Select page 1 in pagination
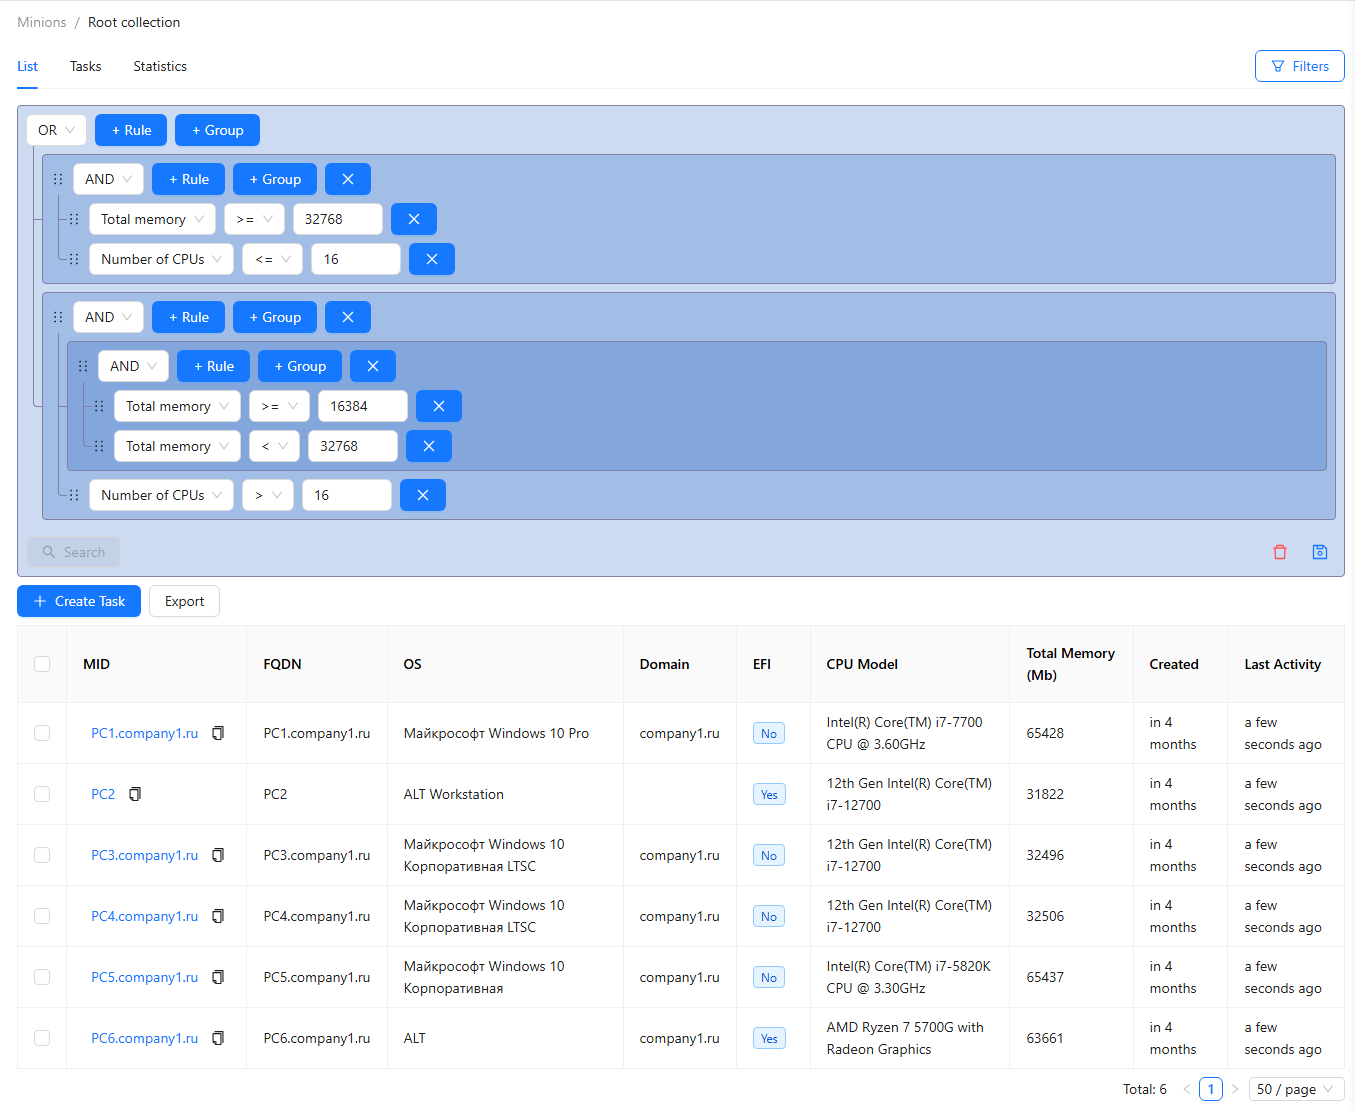 pos(1211,1089)
